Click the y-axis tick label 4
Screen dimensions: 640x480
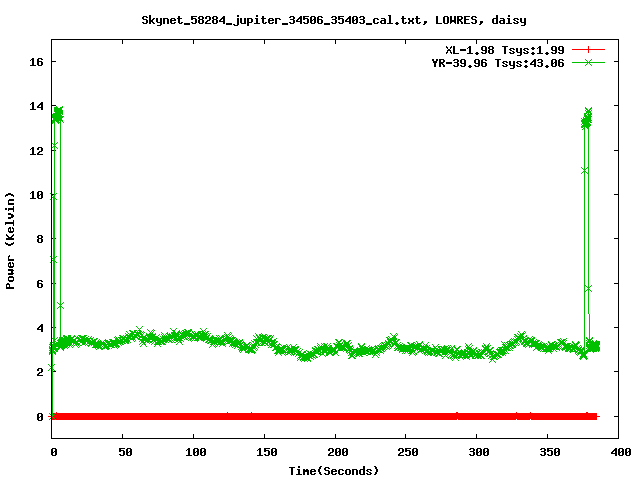pyautogui.click(x=40, y=328)
